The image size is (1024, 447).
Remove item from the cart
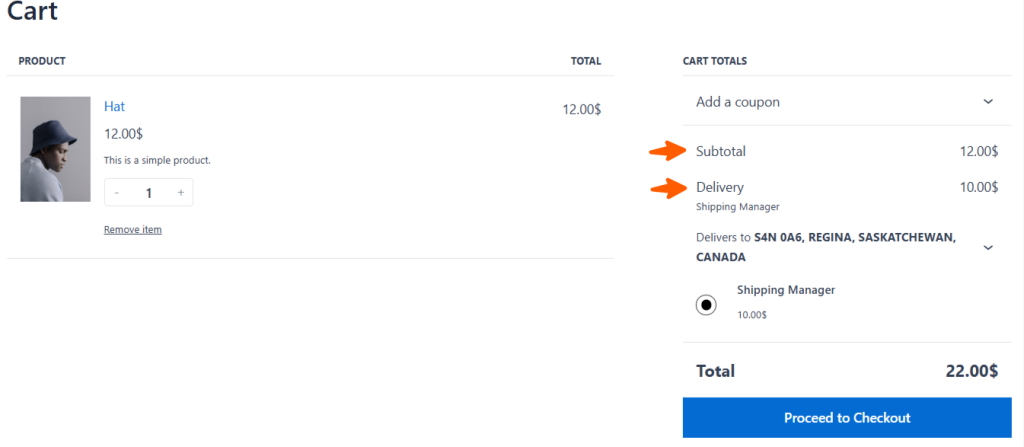pyautogui.click(x=133, y=230)
